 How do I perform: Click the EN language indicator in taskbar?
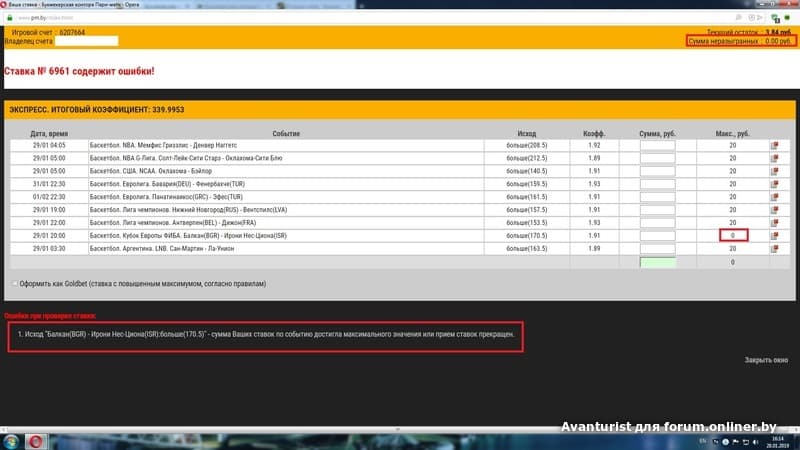[703, 441]
